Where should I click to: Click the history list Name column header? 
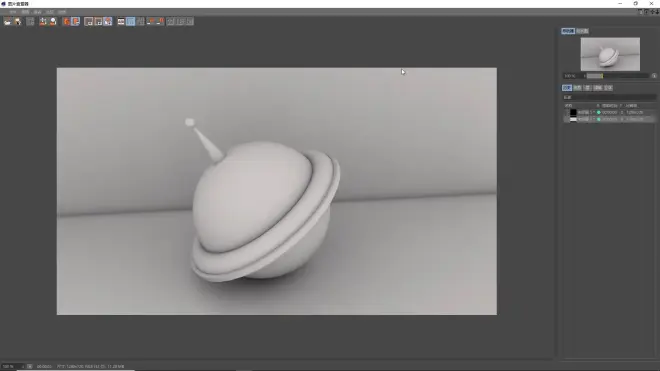coord(568,105)
